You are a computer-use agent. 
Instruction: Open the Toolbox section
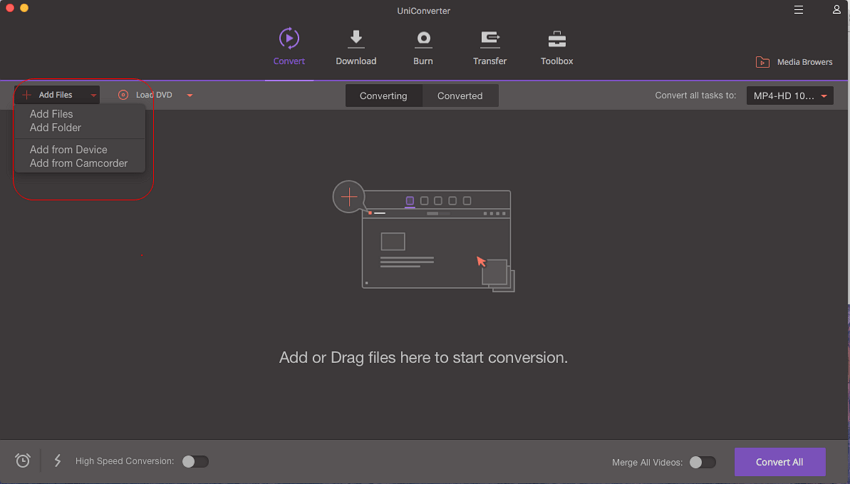click(x=557, y=47)
